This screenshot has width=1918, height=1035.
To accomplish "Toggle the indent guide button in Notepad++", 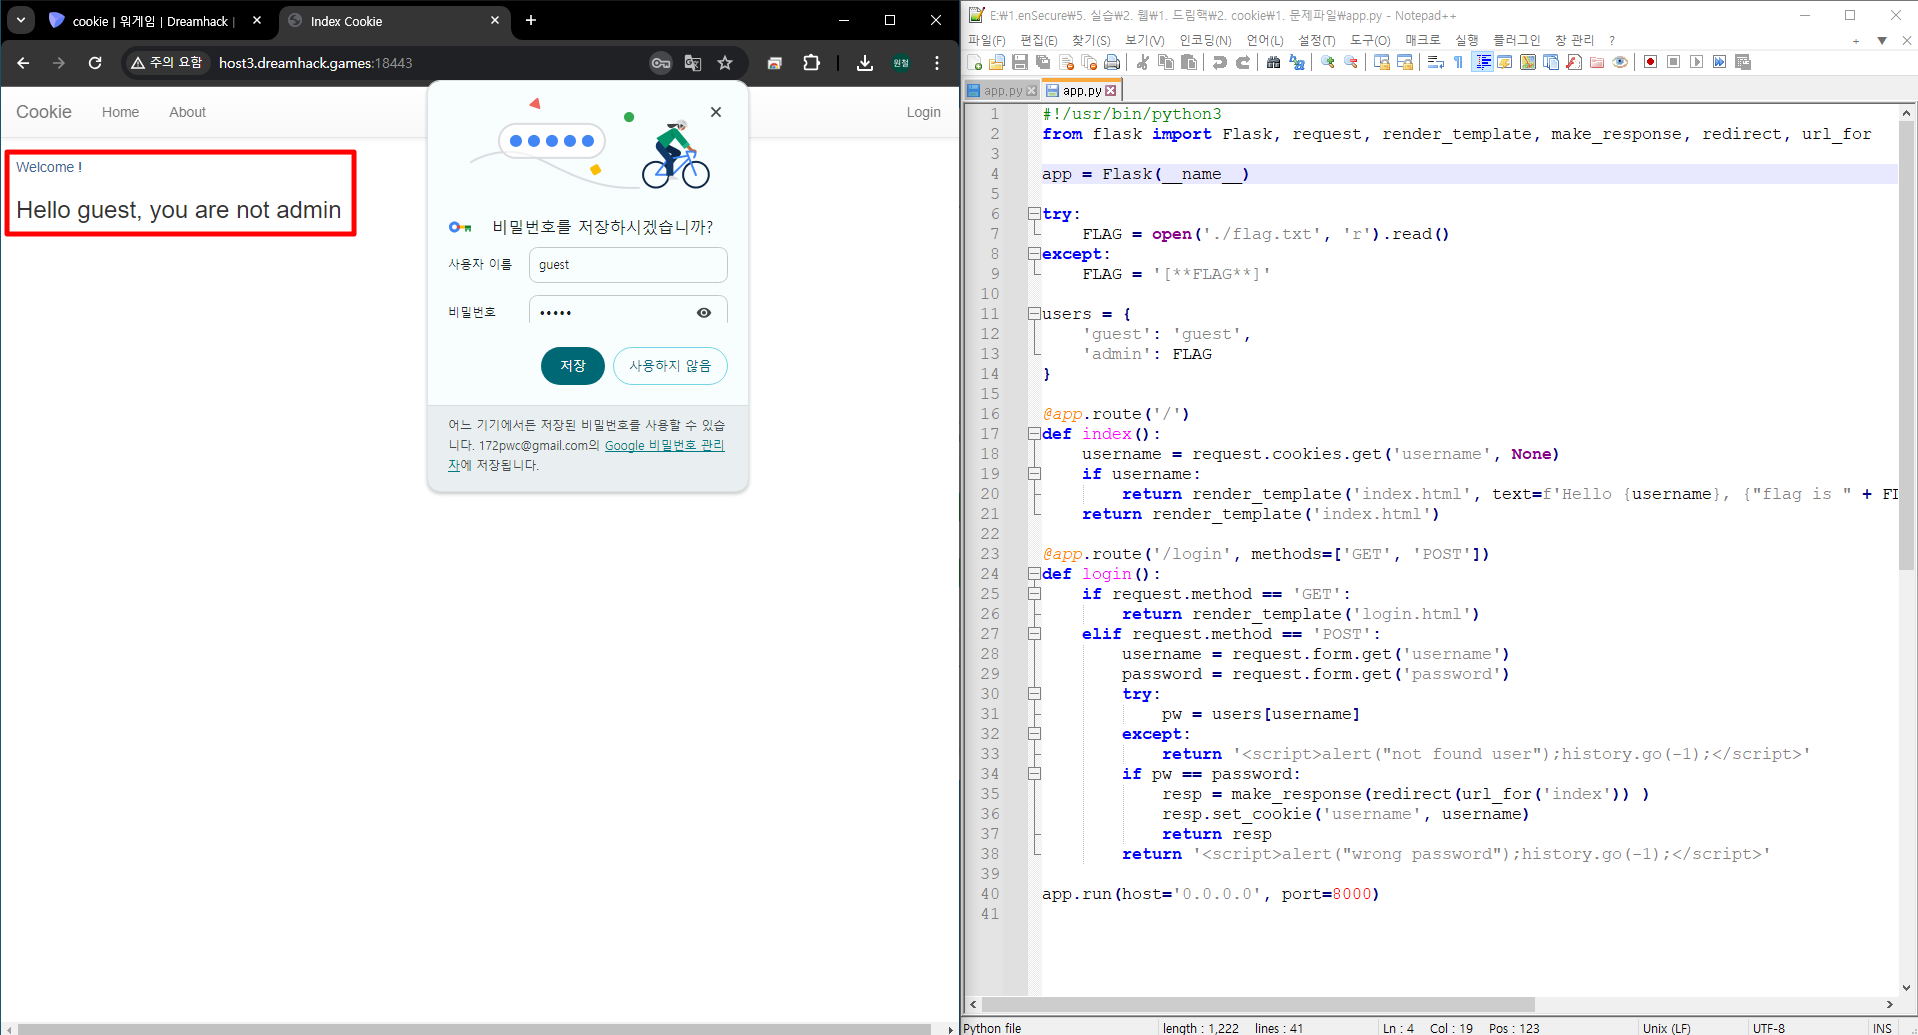I will pos(1483,62).
